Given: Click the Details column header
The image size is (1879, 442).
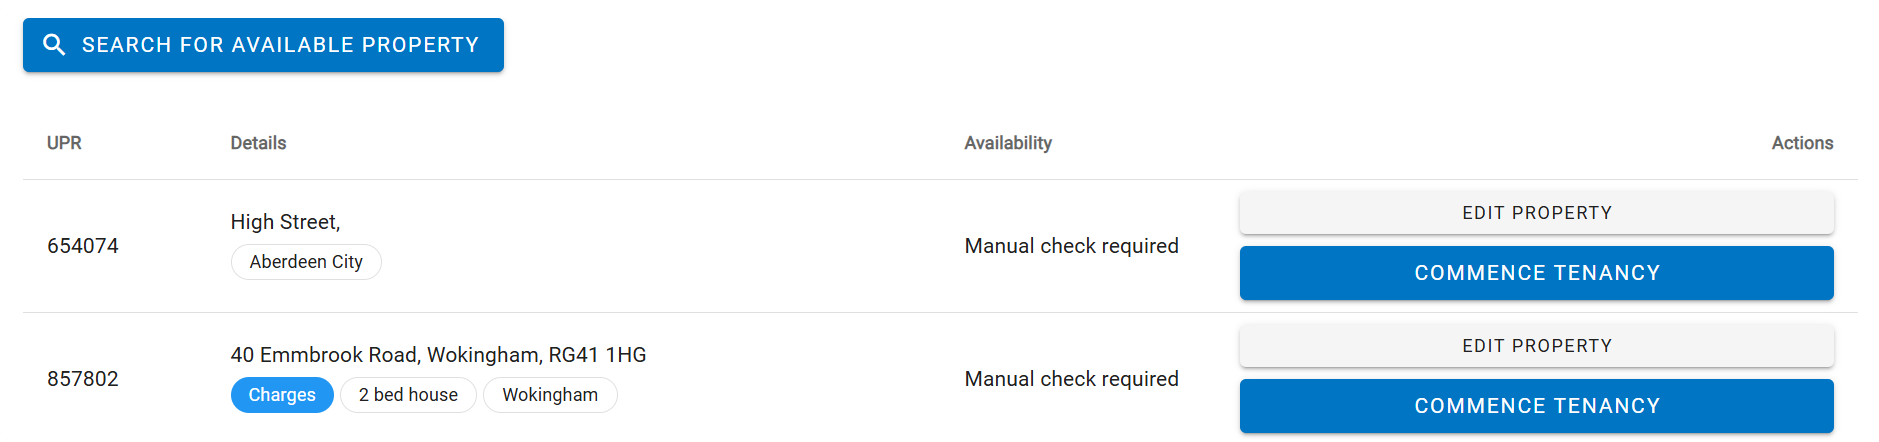Looking at the screenshot, I should pyautogui.click(x=258, y=143).
